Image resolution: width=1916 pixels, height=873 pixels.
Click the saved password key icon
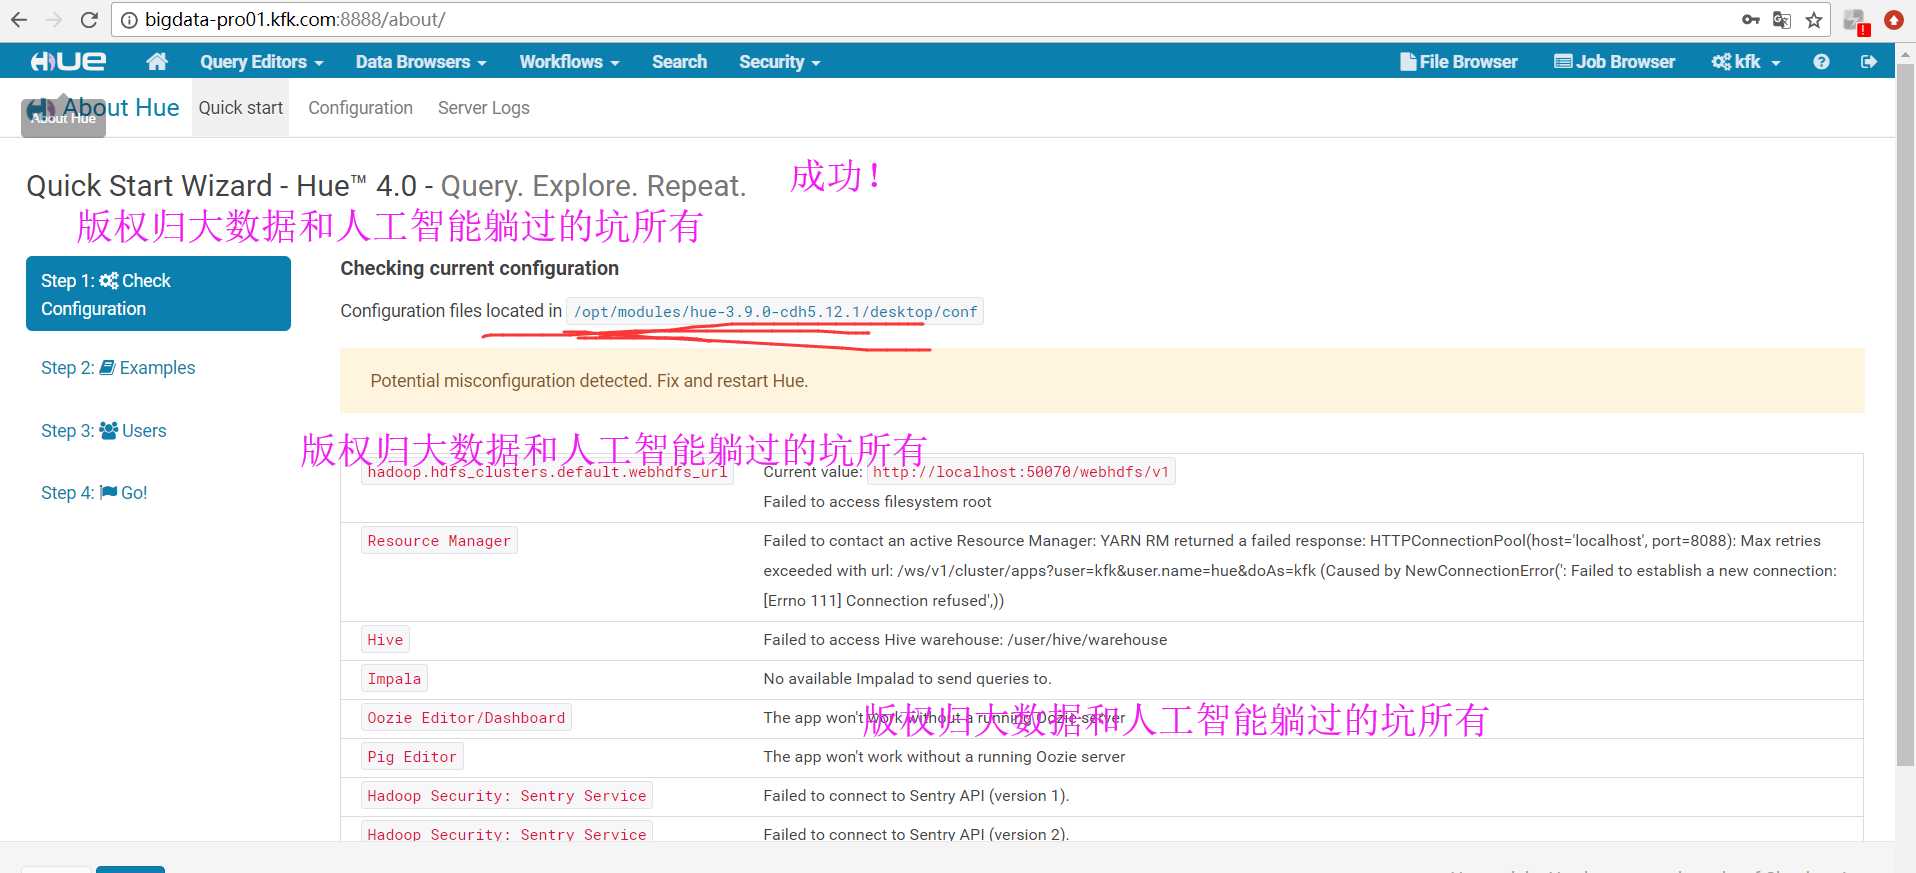pyautogui.click(x=1751, y=20)
